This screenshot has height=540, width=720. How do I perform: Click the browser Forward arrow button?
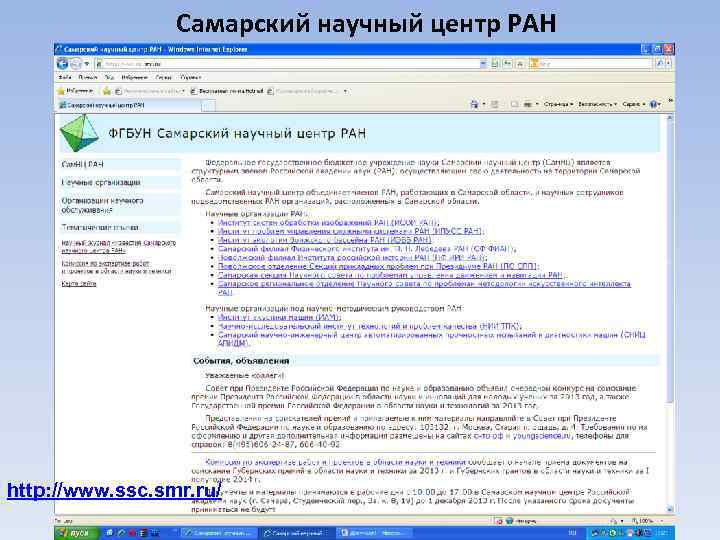tap(76, 64)
